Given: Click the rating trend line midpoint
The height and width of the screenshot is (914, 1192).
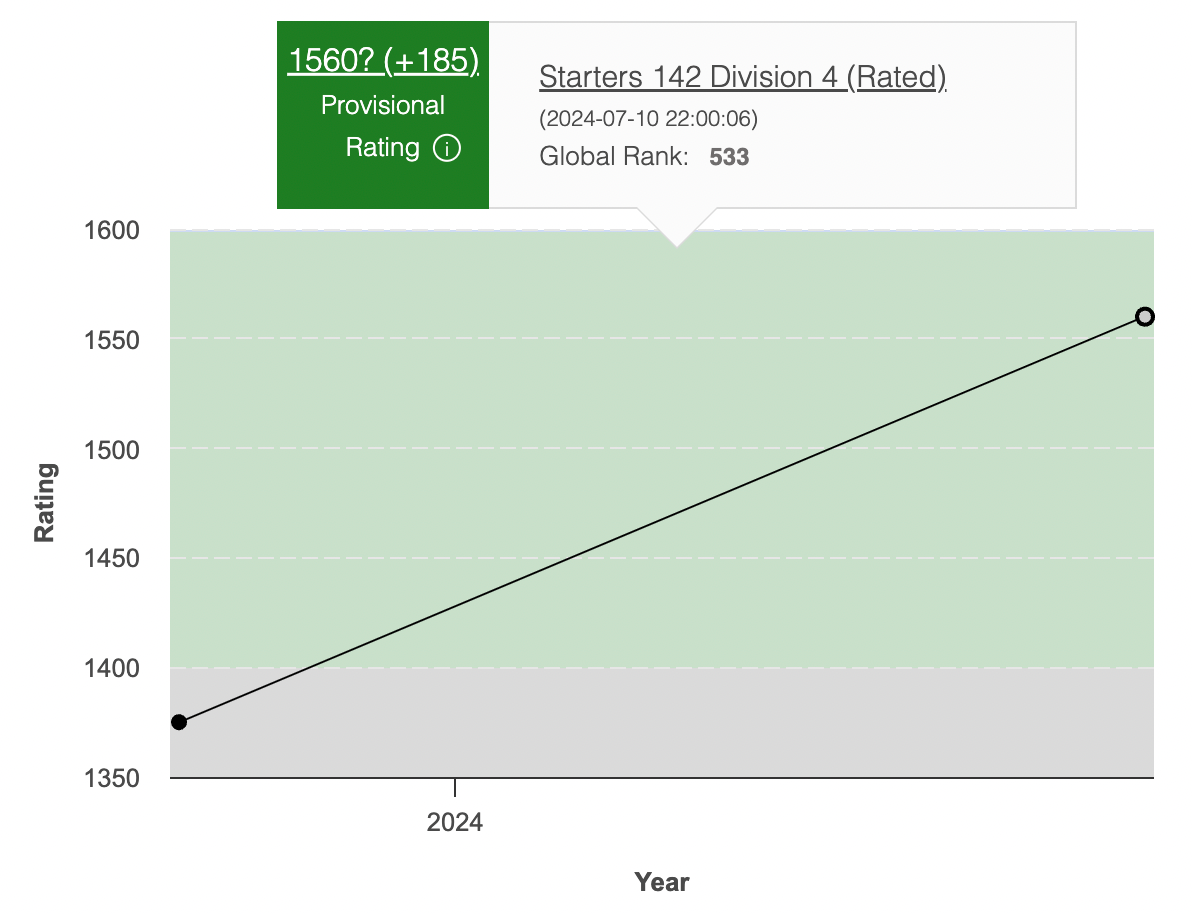Looking at the screenshot, I should 661,519.
